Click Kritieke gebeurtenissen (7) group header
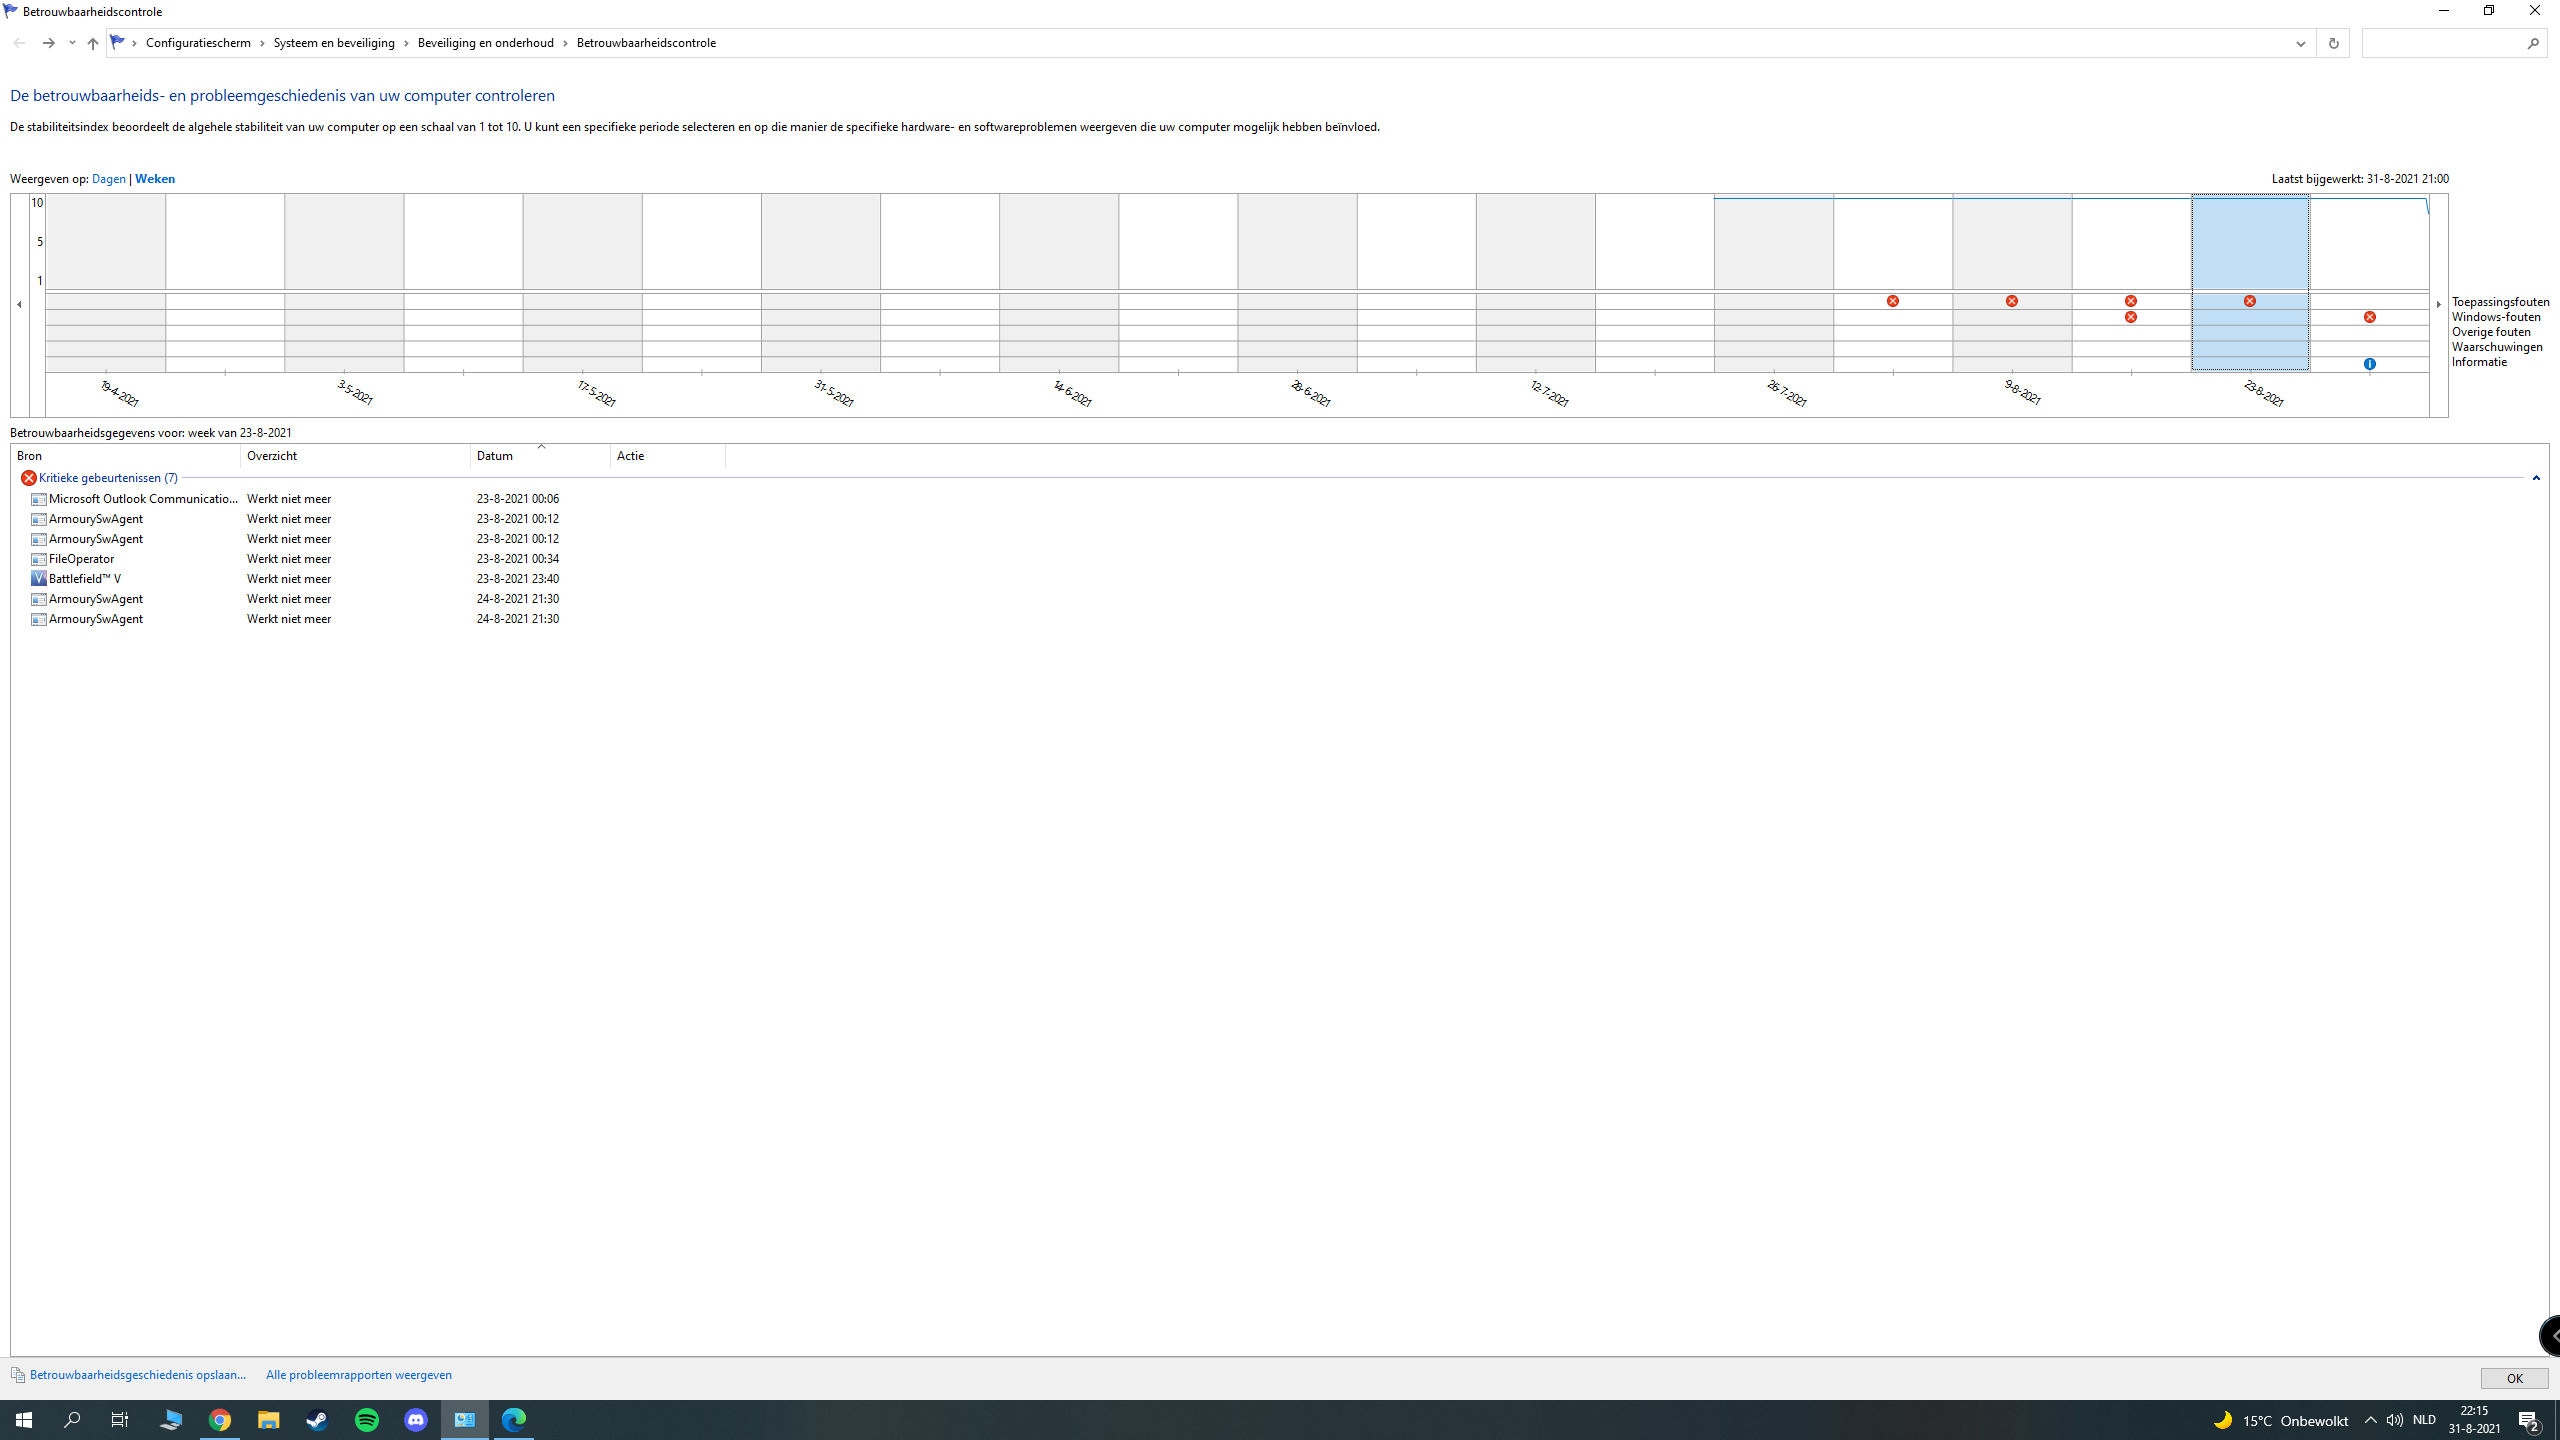Image resolution: width=2560 pixels, height=1440 pixels. click(108, 478)
